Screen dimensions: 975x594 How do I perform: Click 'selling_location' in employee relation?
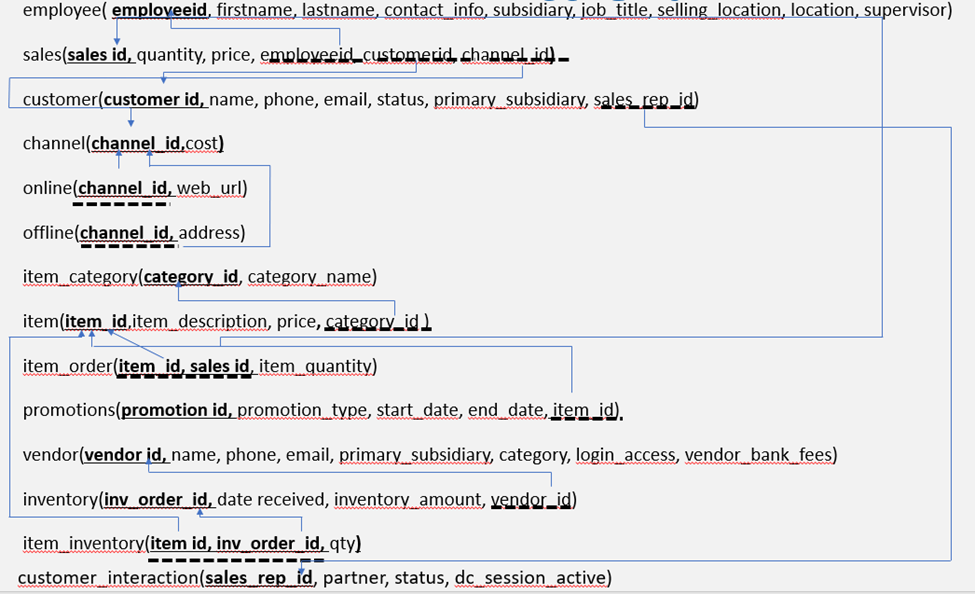721,11
